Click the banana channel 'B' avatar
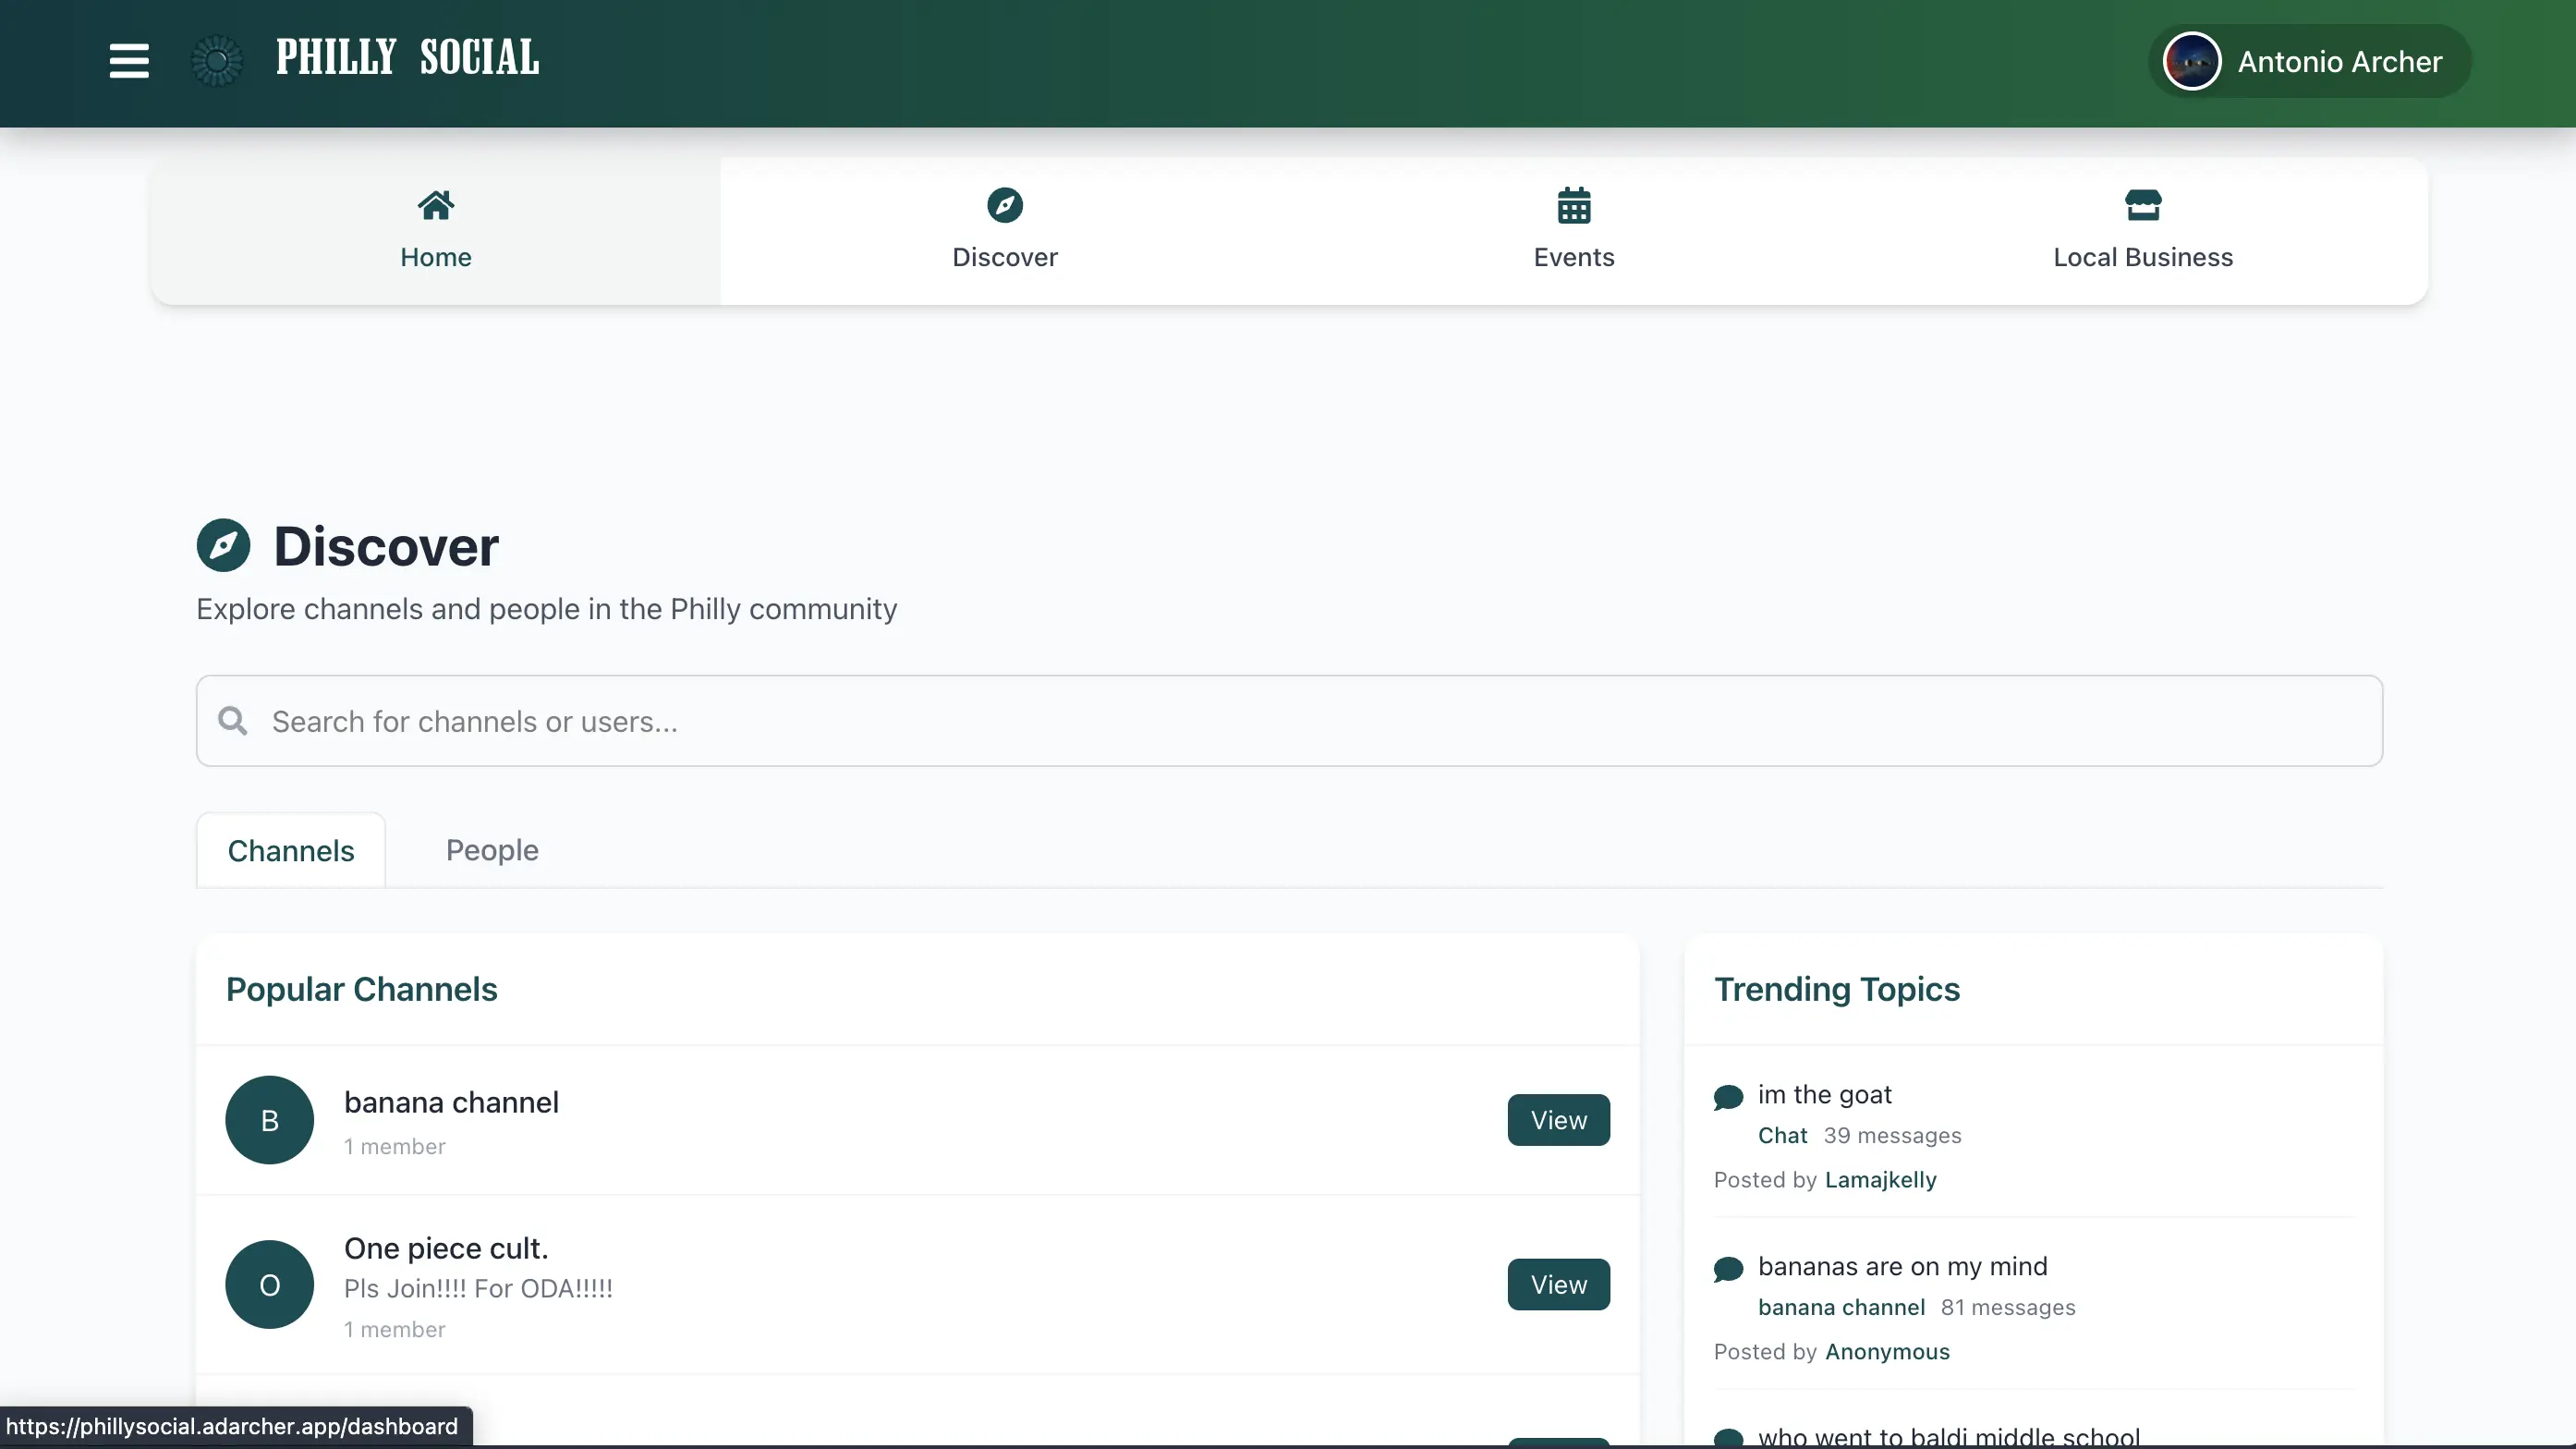Screen dimensions: 2576x1449 (269, 1120)
